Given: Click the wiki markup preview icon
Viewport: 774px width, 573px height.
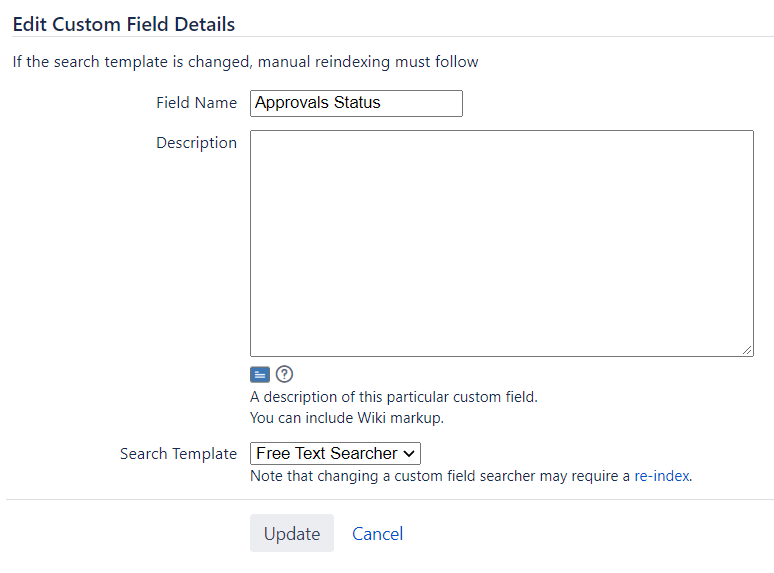Looking at the screenshot, I should (x=260, y=375).
